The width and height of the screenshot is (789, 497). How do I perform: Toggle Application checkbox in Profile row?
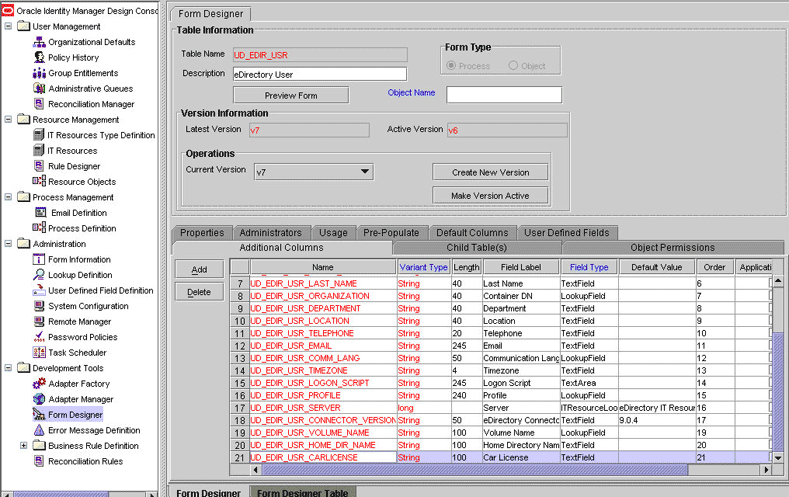[770, 395]
